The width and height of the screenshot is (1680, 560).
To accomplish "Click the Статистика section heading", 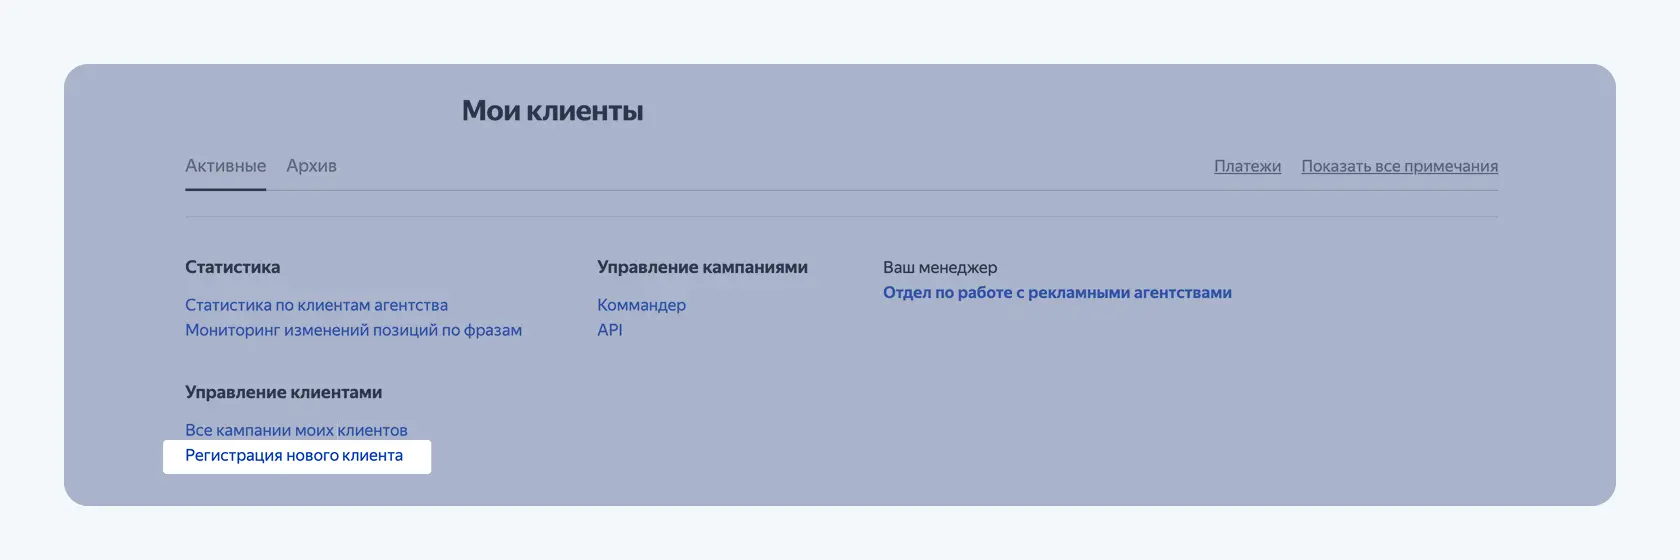I will pos(232,267).
